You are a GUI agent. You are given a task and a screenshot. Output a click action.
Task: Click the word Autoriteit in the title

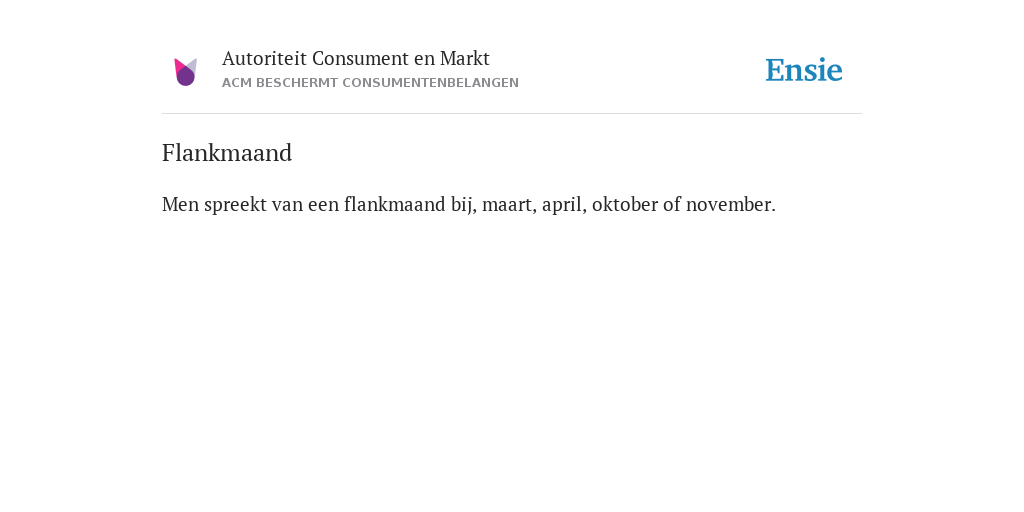[264, 59]
